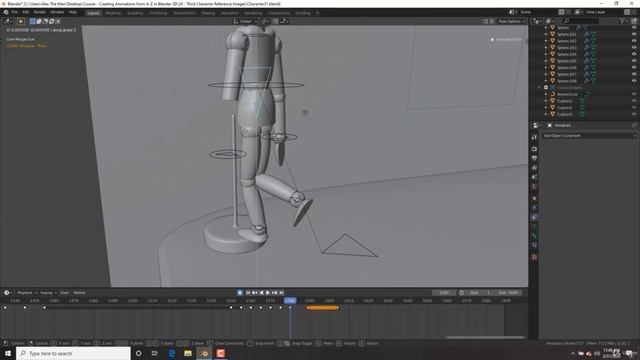Click the current frame number field
The width and height of the screenshot is (640, 360).
click(444, 293)
